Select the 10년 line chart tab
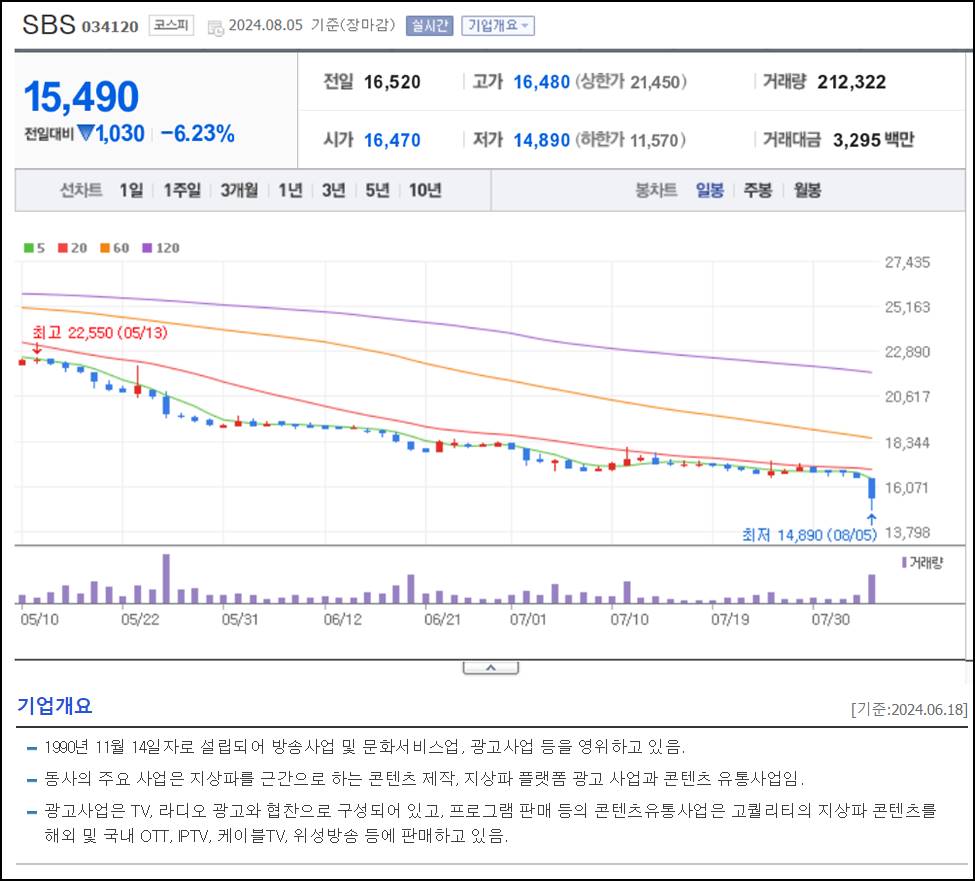 425,190
